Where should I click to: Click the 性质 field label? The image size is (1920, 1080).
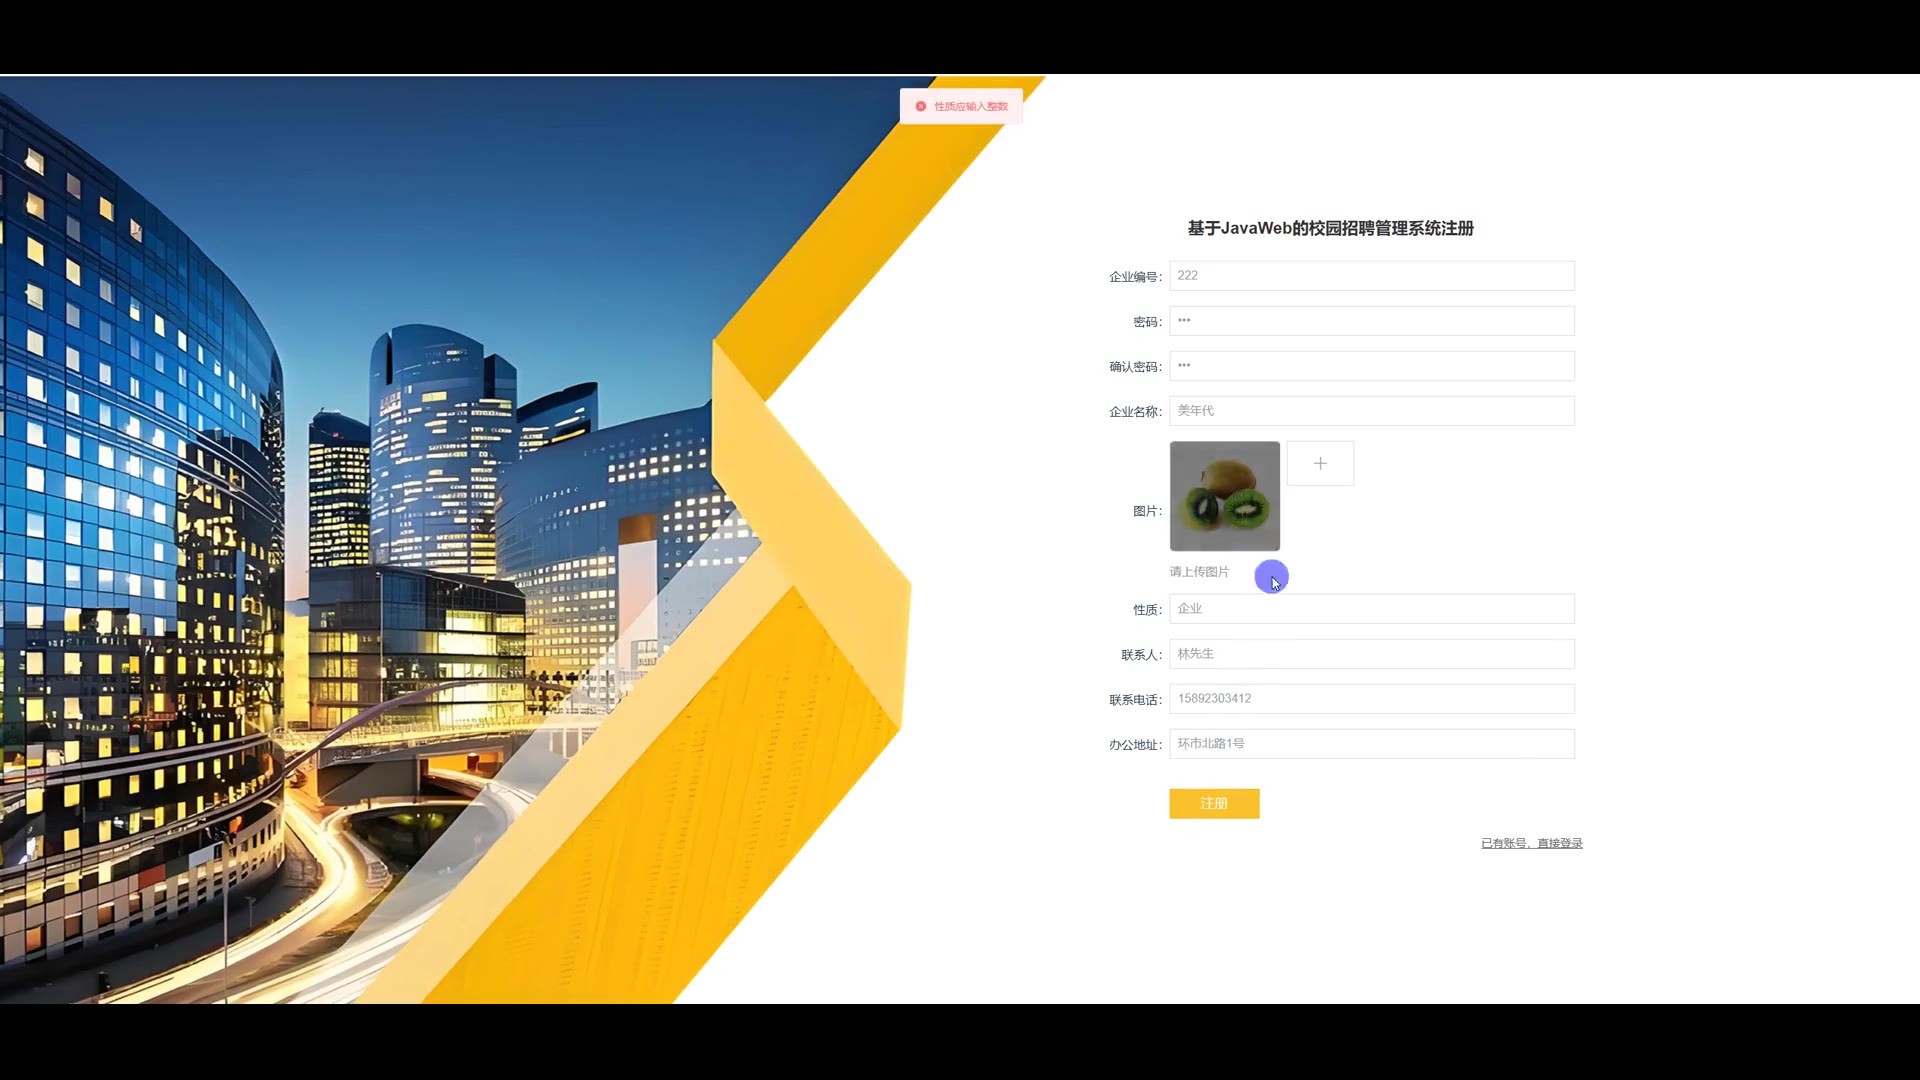click(1146, 610)
